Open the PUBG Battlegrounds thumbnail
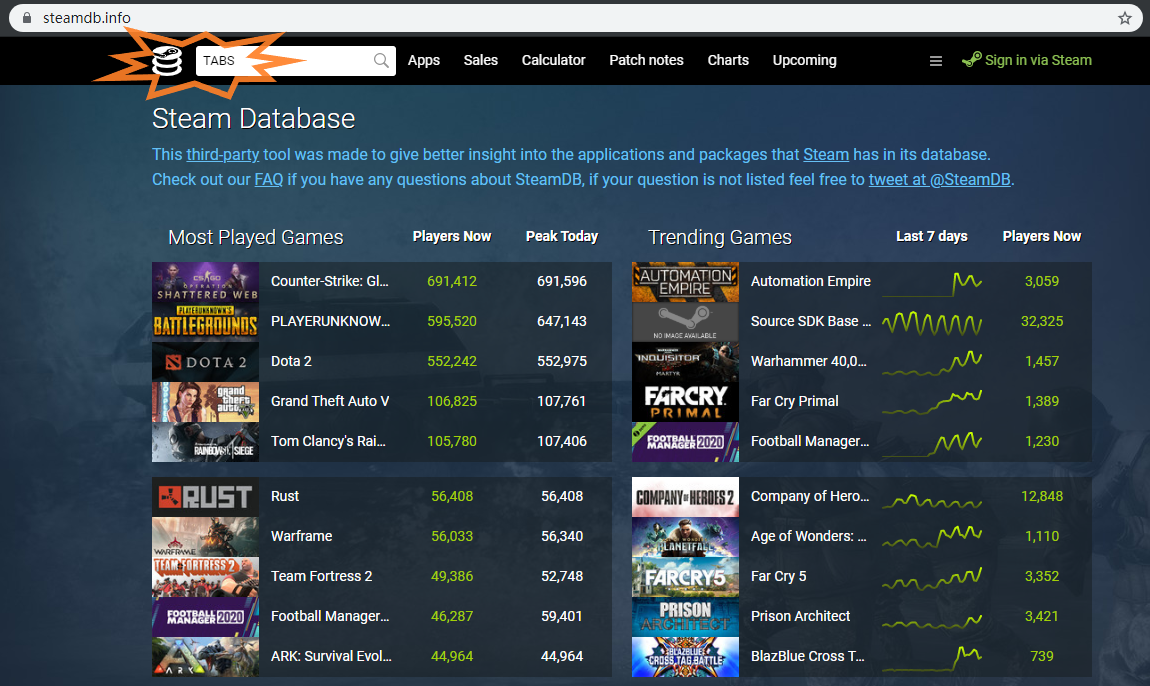 coord(205,322)
